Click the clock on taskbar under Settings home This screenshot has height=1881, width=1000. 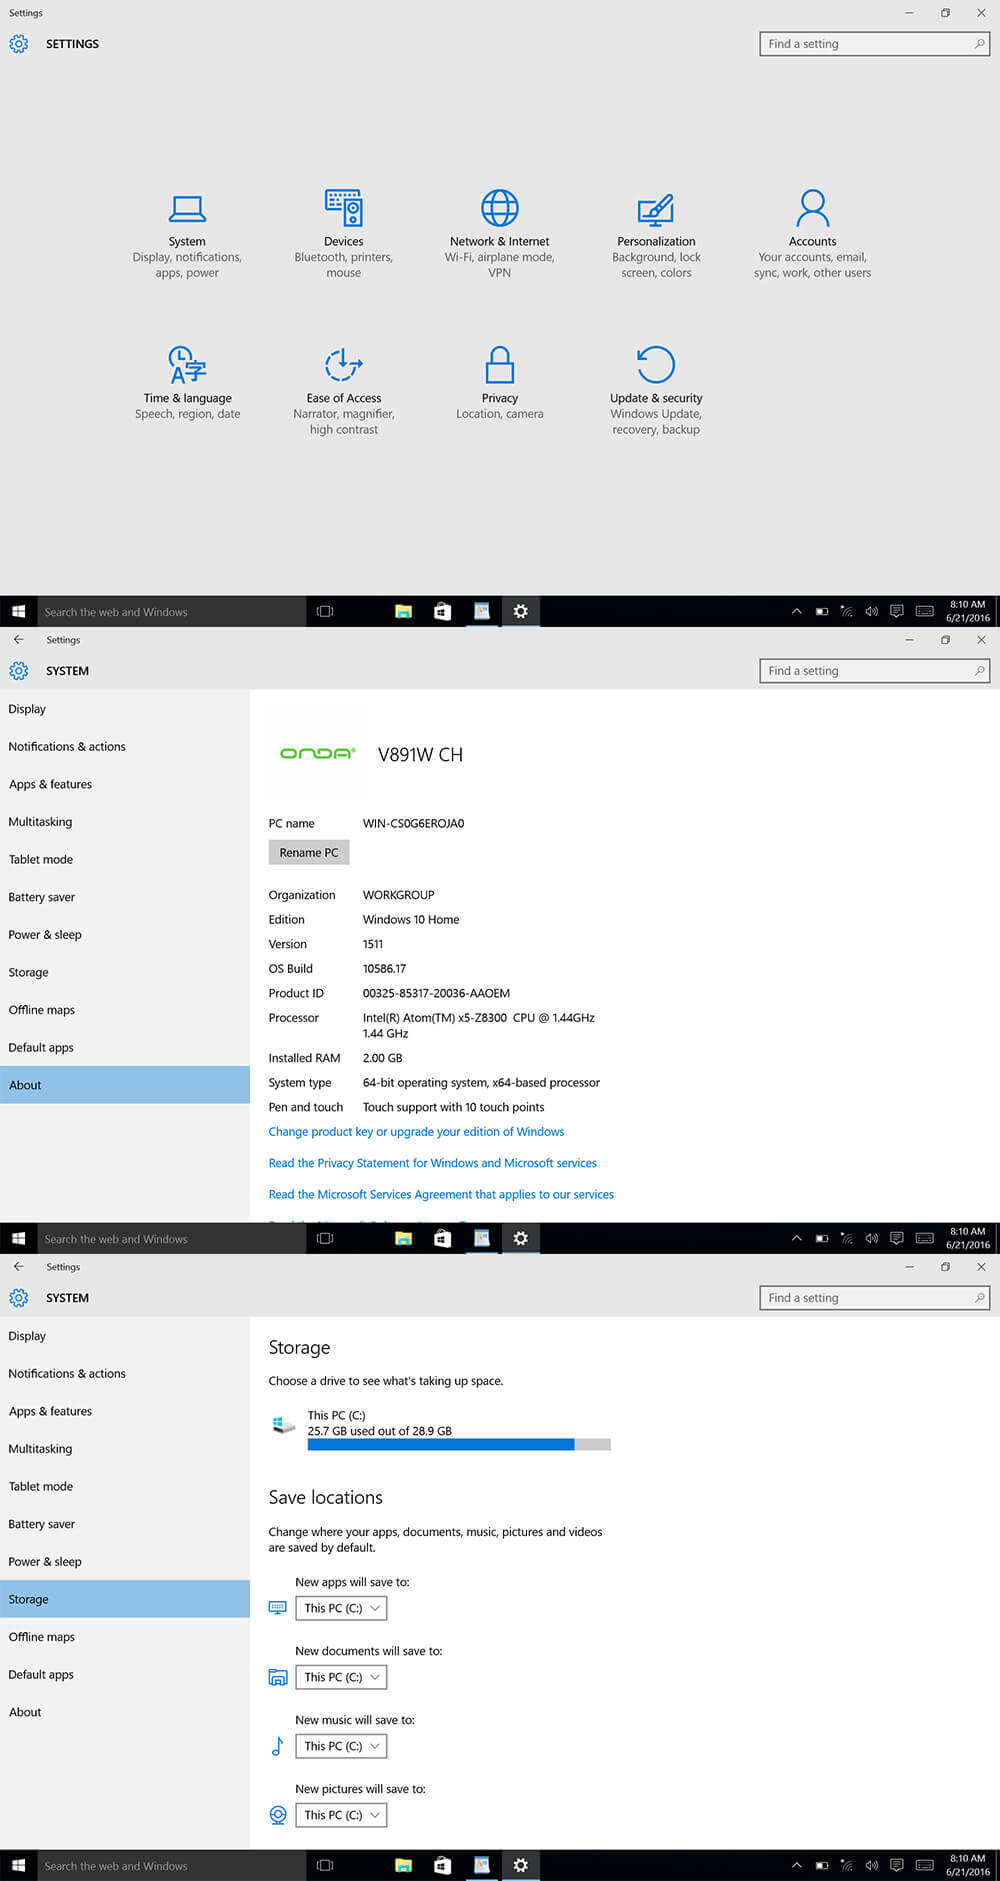[967, 611]
